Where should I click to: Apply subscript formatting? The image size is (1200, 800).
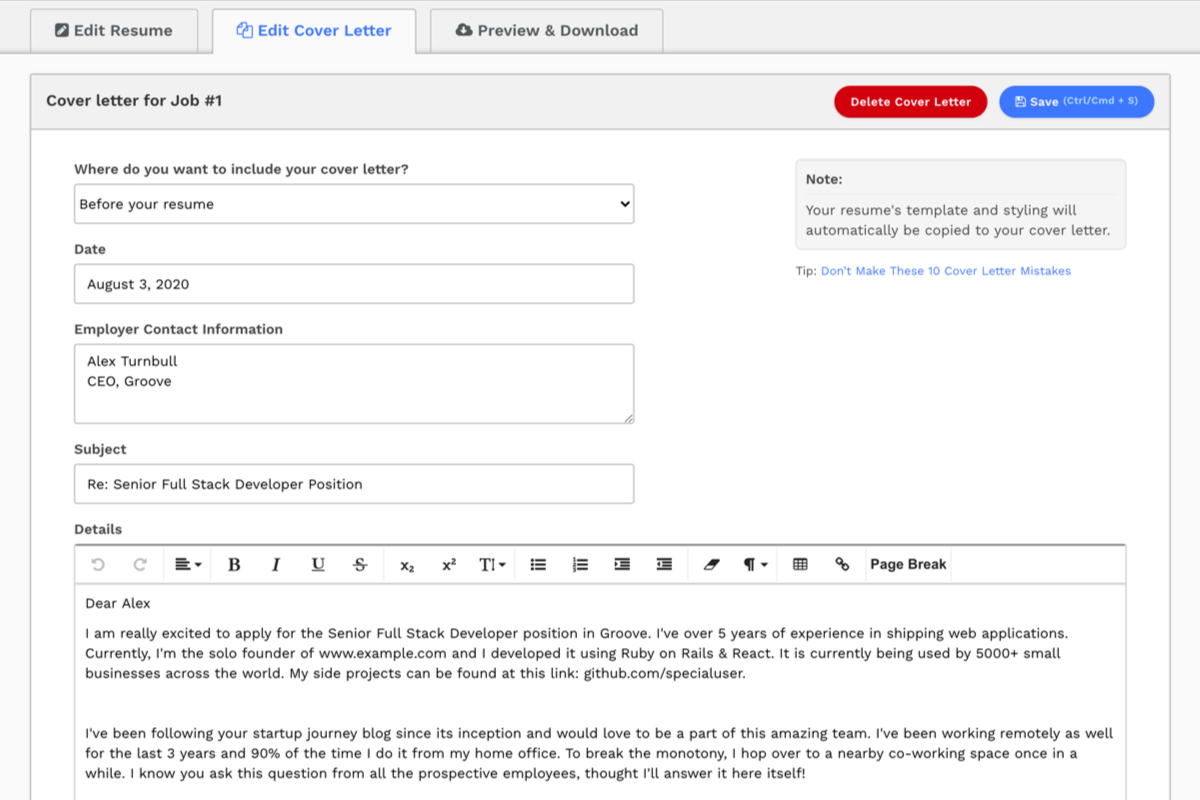pos(407,565)
